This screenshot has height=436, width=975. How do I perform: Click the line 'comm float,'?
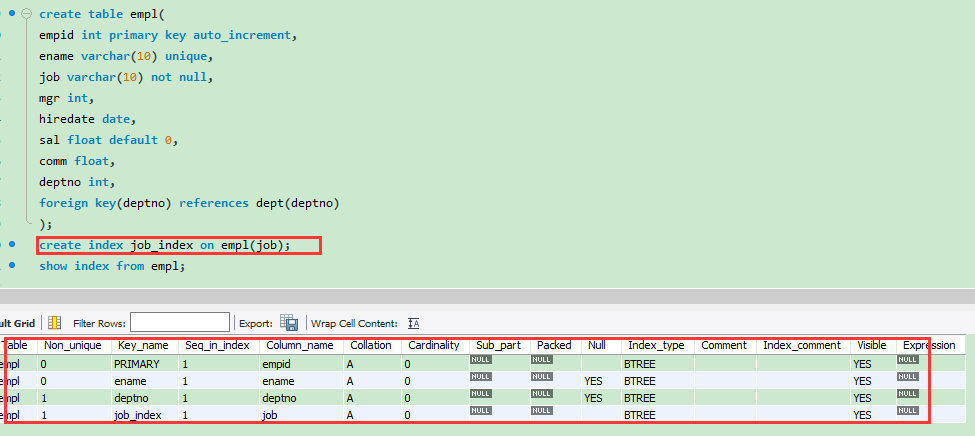(77, 161)
